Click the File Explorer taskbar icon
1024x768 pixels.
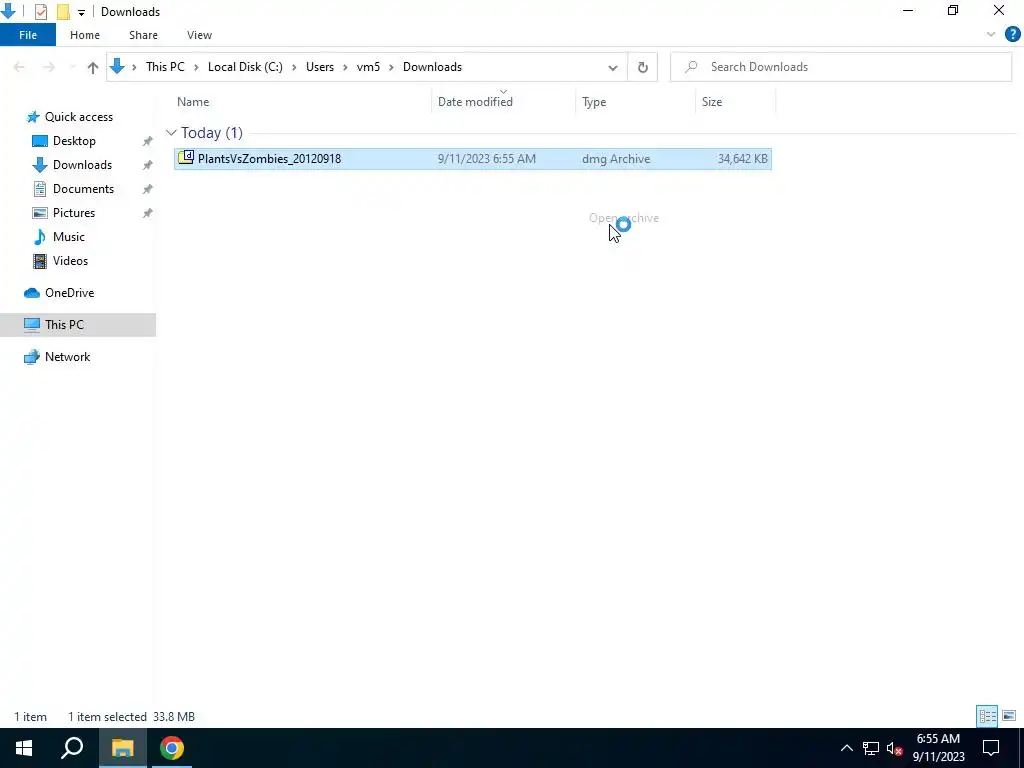pyautogui.click(x=122, y=748)
